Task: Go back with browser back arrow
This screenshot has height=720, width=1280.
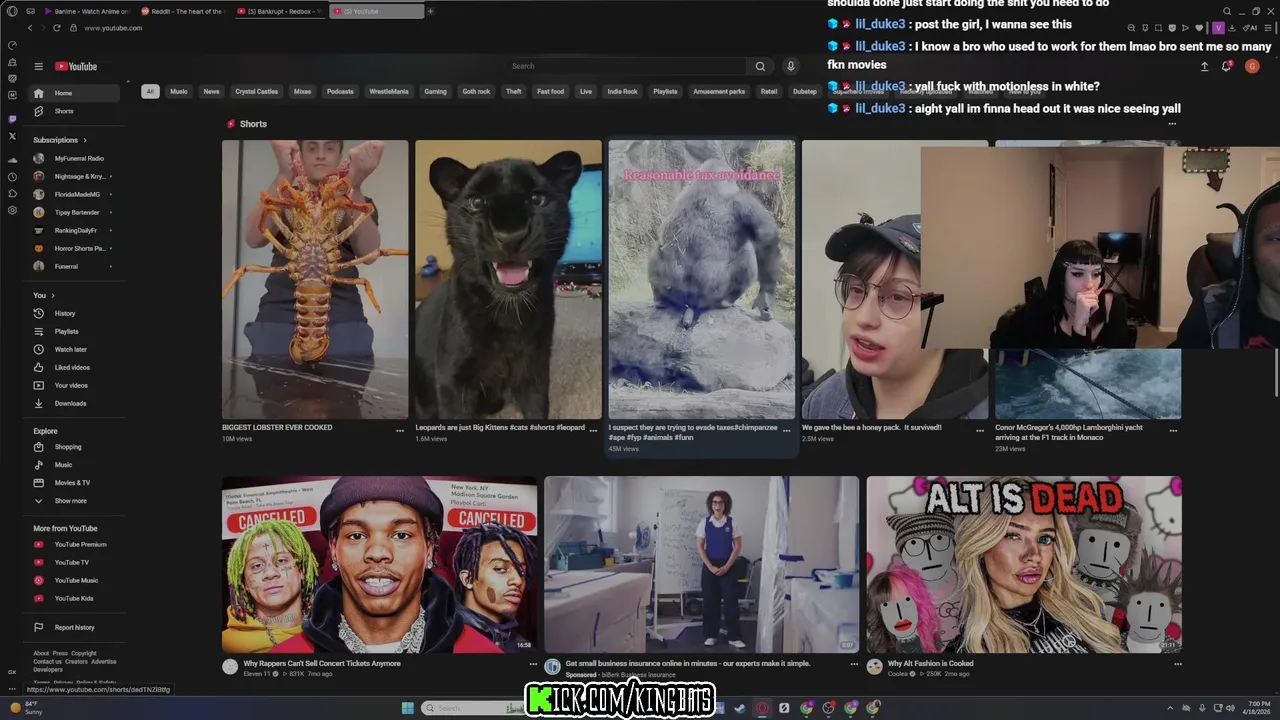Action: 30,28
